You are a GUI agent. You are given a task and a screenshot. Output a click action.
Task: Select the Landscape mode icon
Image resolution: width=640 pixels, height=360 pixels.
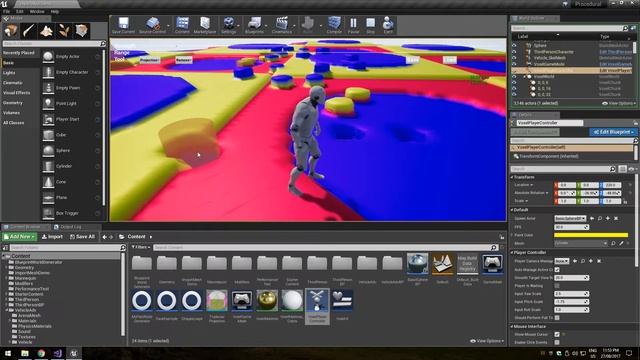[46, 31]
